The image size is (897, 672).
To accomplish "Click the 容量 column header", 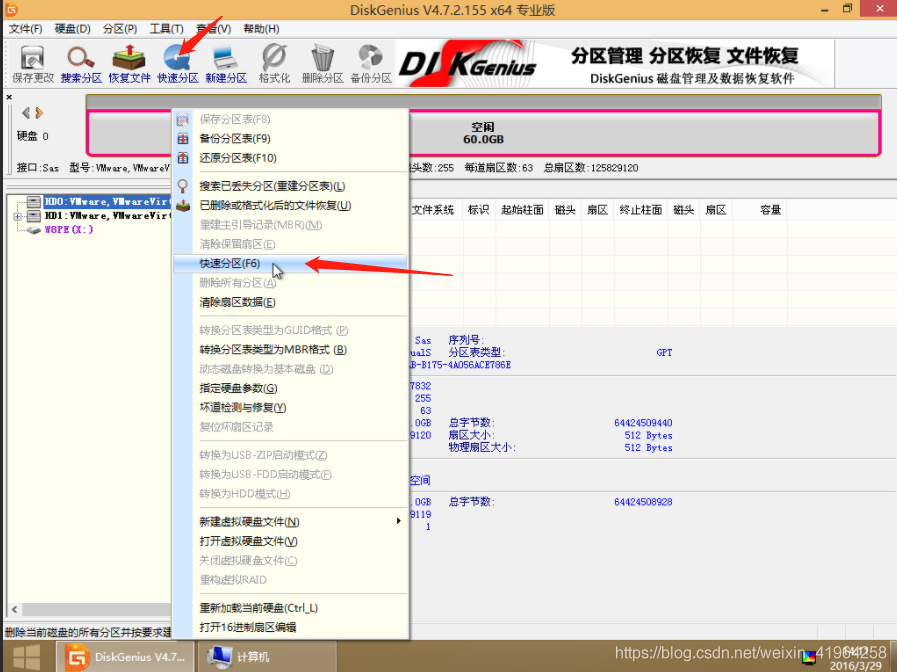I will (x=770, y=210).
